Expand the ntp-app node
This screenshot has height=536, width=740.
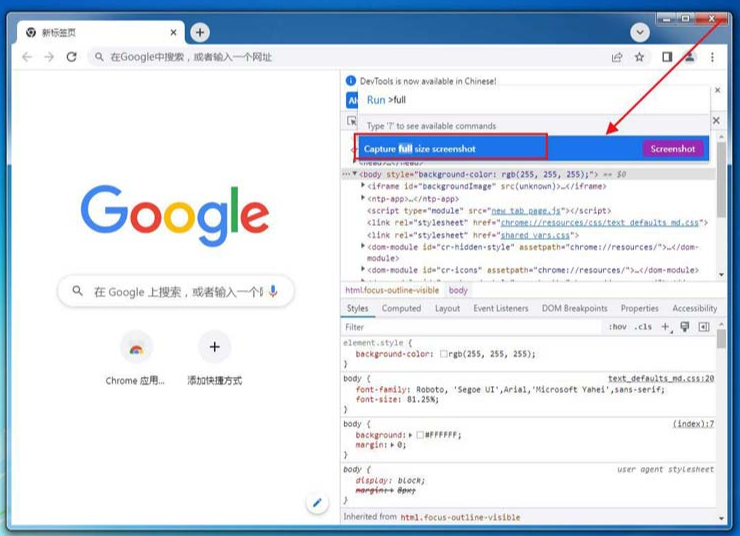(x=363, y=198)
